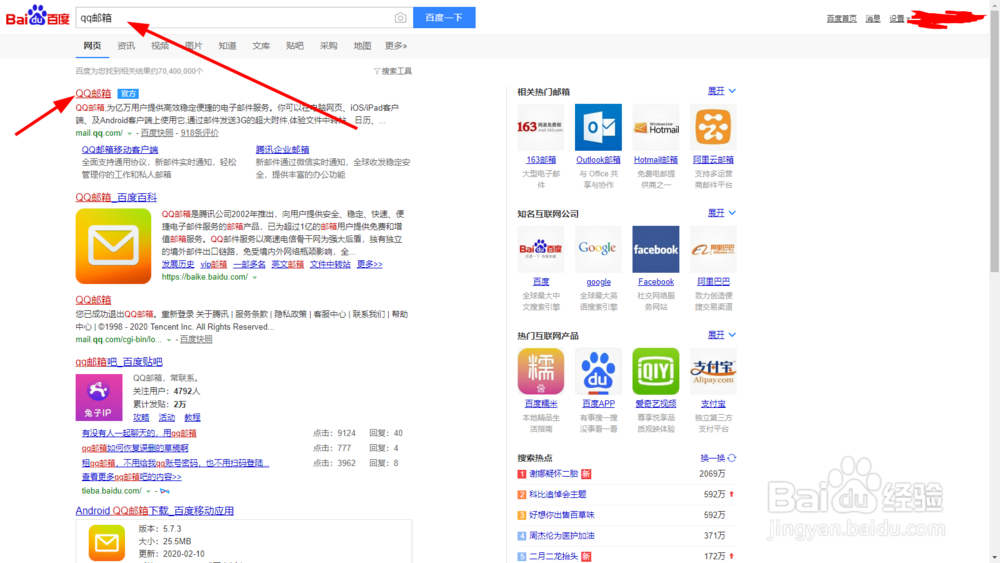Open 消息 link at top
The image size is (1000, 563).
tap(873, 19)
